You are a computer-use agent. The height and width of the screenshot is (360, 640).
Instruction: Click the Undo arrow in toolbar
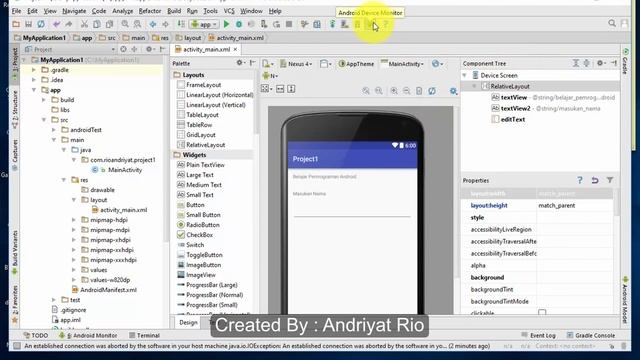click(56, 24)
